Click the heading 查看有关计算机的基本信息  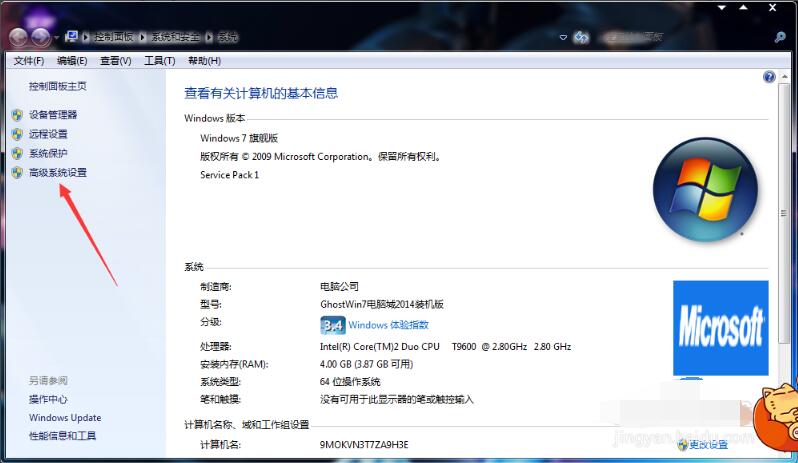tap(261, 93)
